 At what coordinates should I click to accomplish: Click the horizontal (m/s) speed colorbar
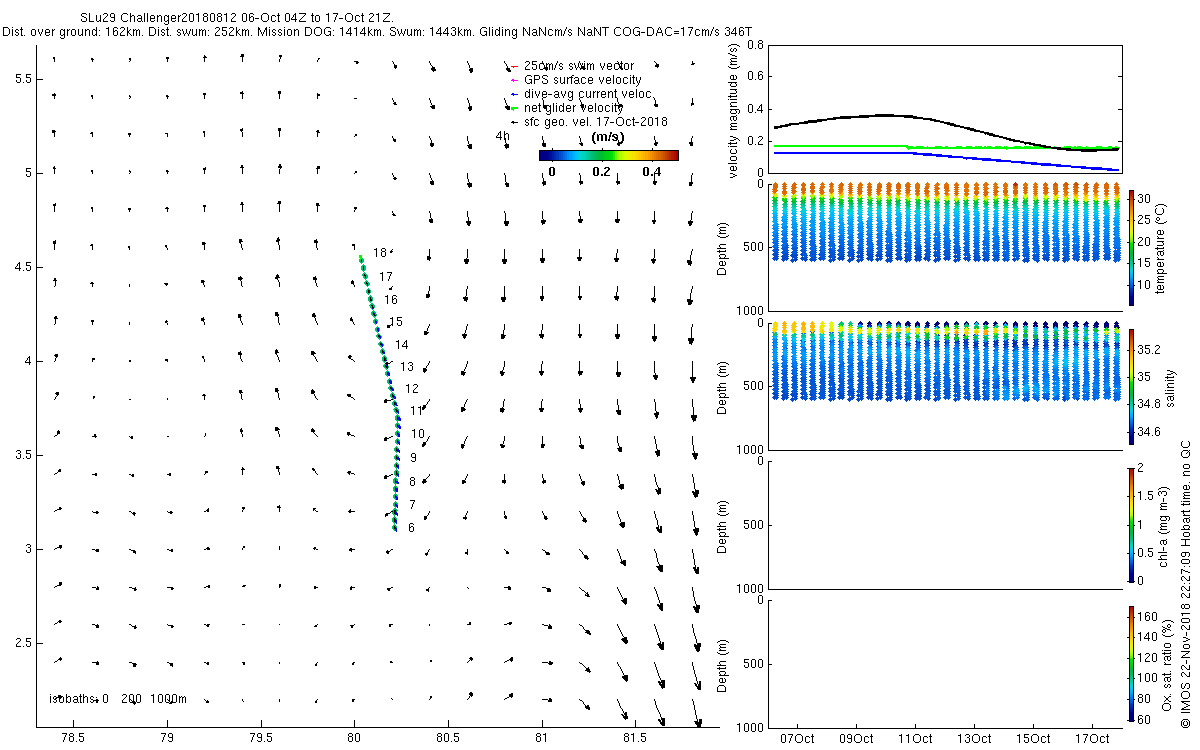pyautogui.click(x=608, y=155)
